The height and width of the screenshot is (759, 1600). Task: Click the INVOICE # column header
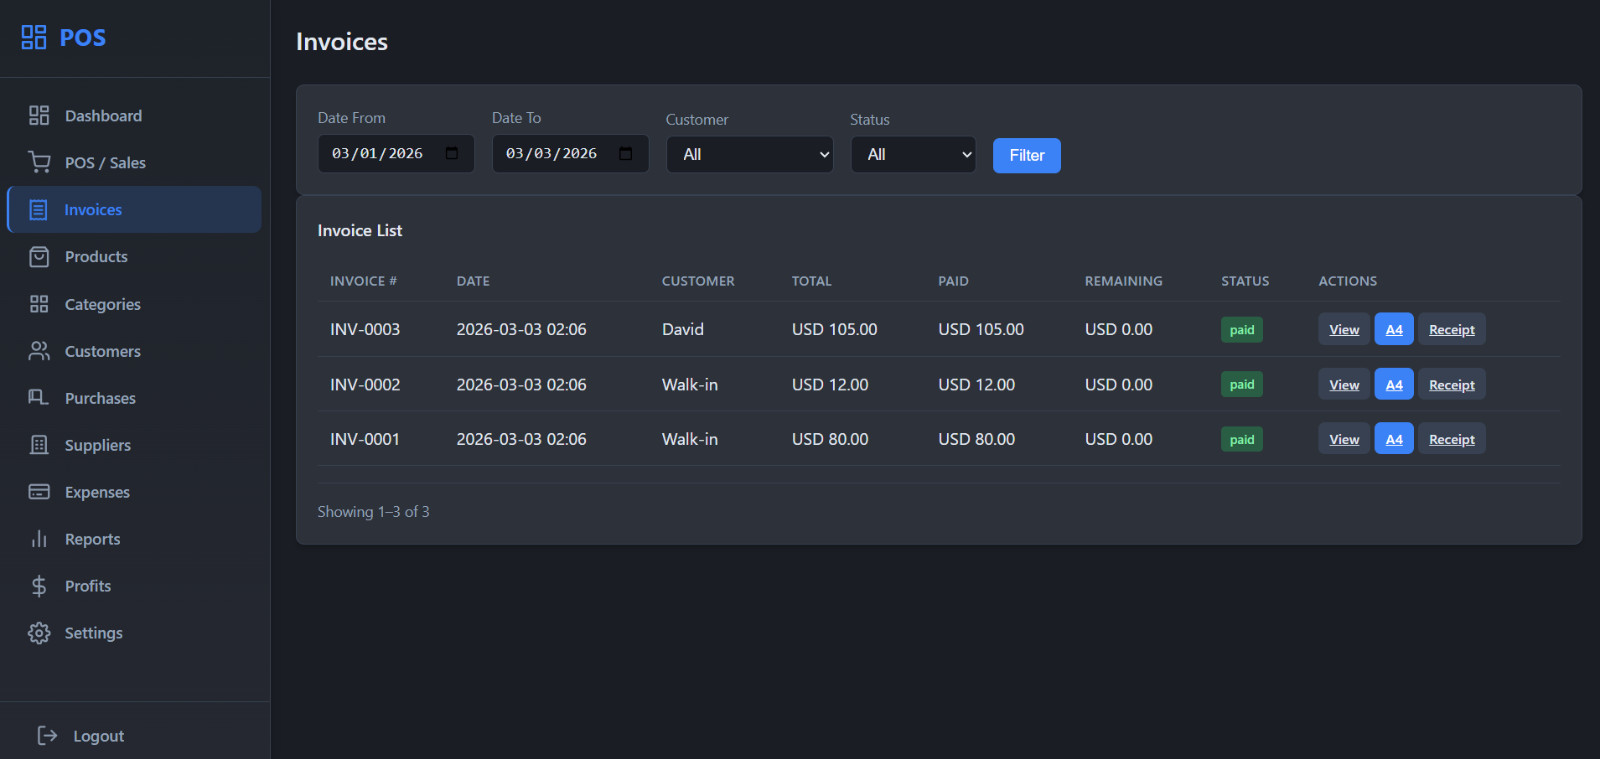coord(363,281)
